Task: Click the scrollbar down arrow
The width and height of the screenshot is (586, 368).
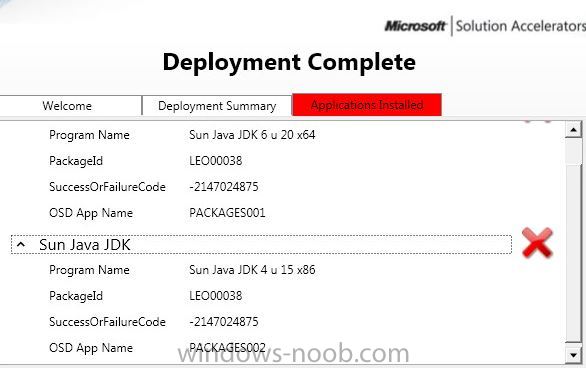Action: 573,354
